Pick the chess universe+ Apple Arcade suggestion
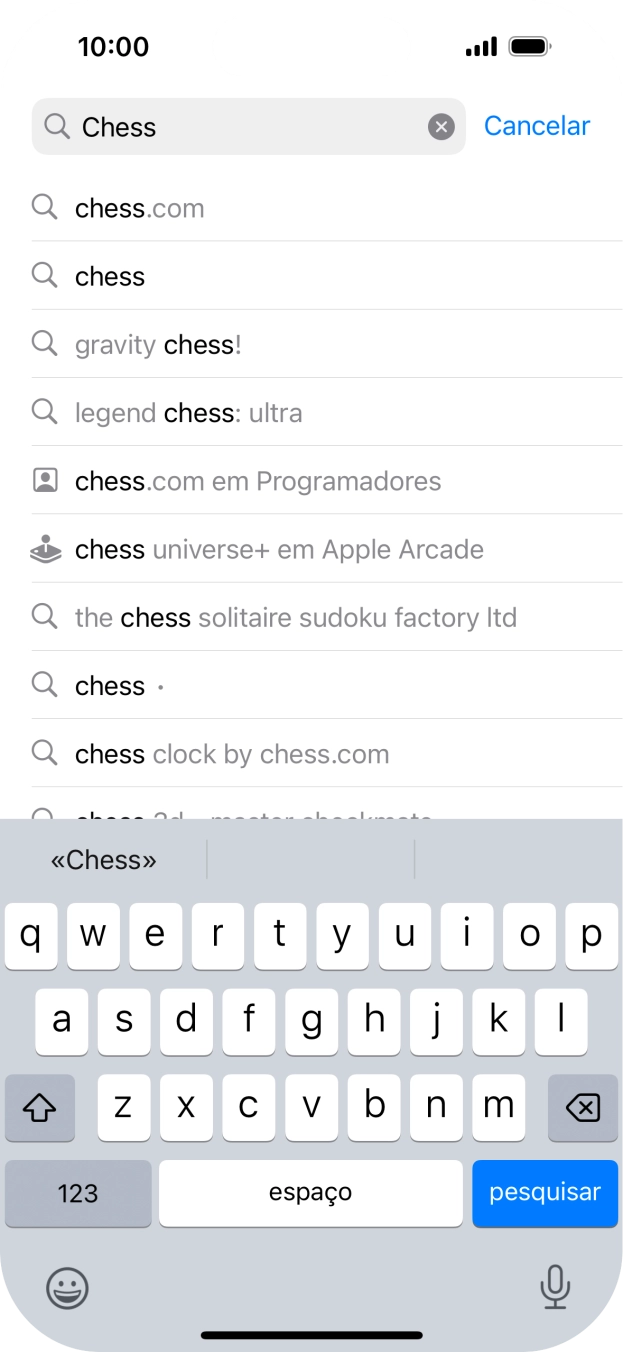Viewport: 623px width, 1352px height. coord(279,550)
